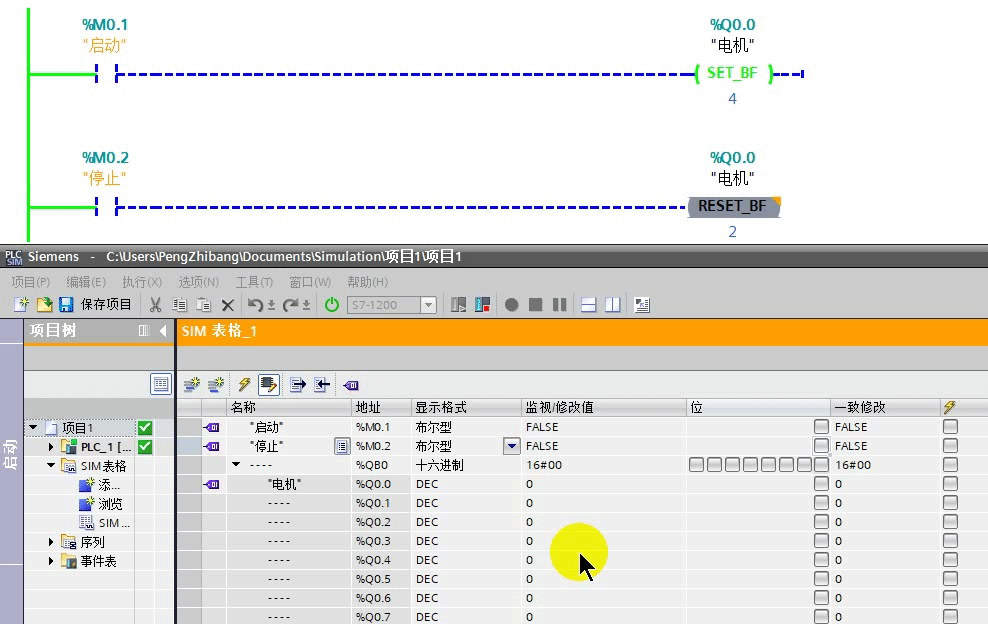Open the 执行(X) menu

pos(141,282)
